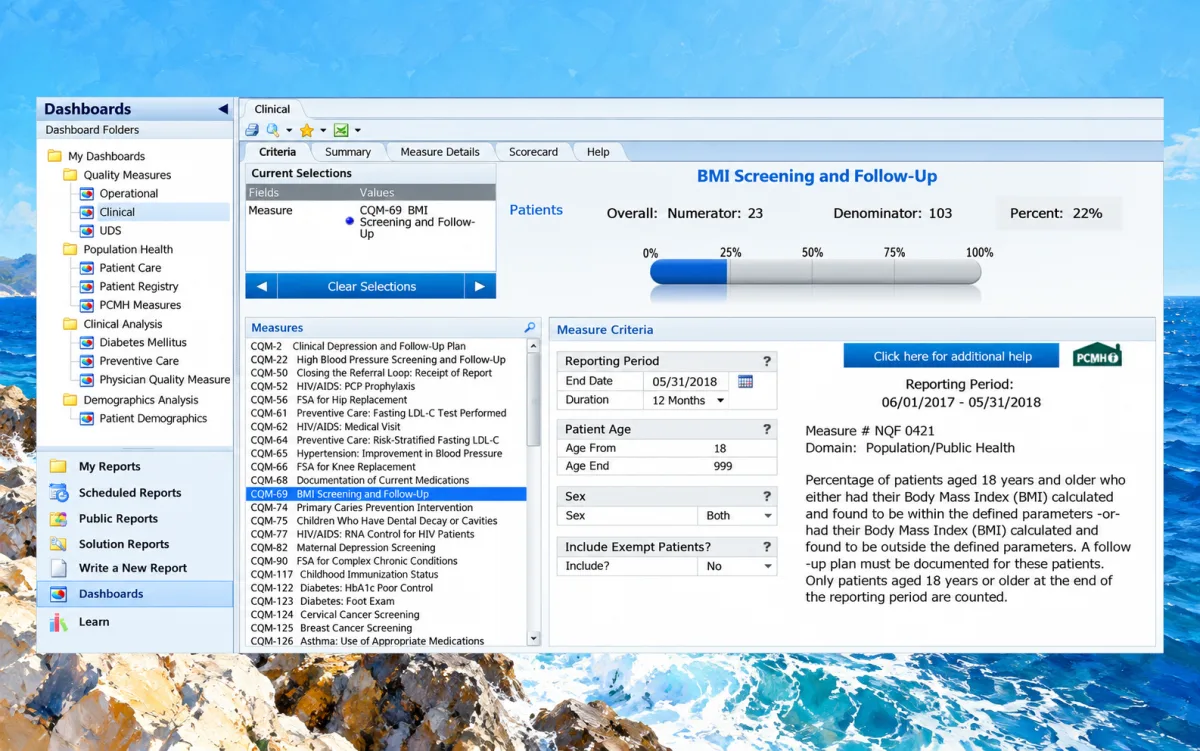Screen dimensions: 1200x751
Task: Switch to the Summary tab
Action: [x=347, y=152]
